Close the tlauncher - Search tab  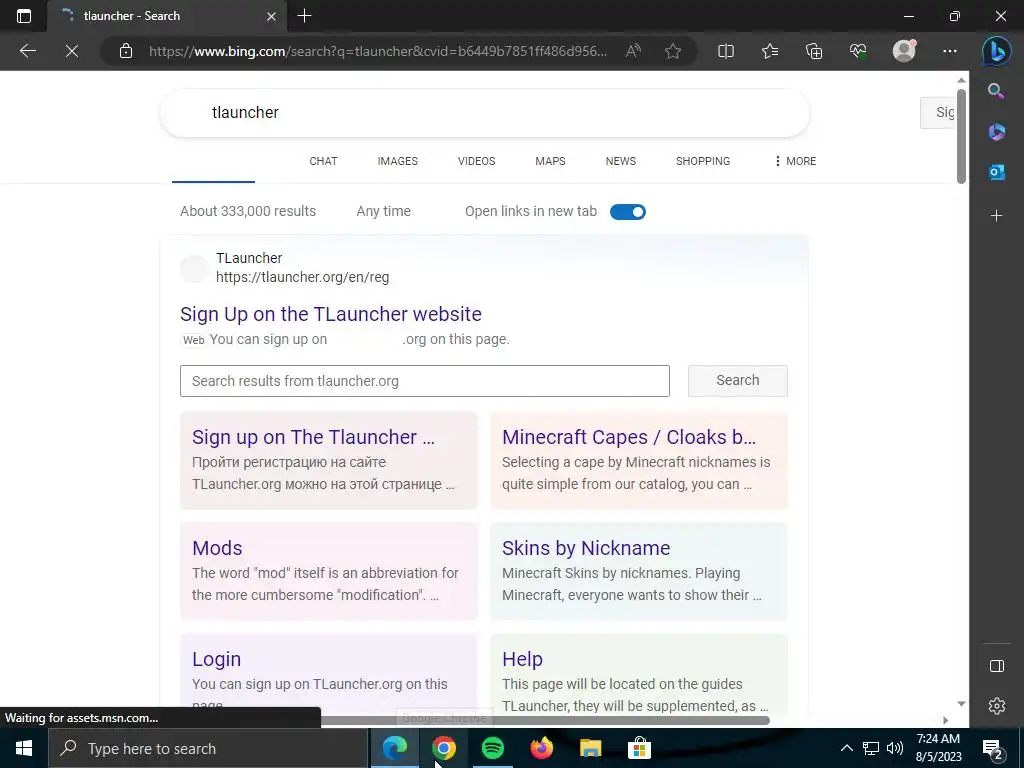tap(271, 16)
